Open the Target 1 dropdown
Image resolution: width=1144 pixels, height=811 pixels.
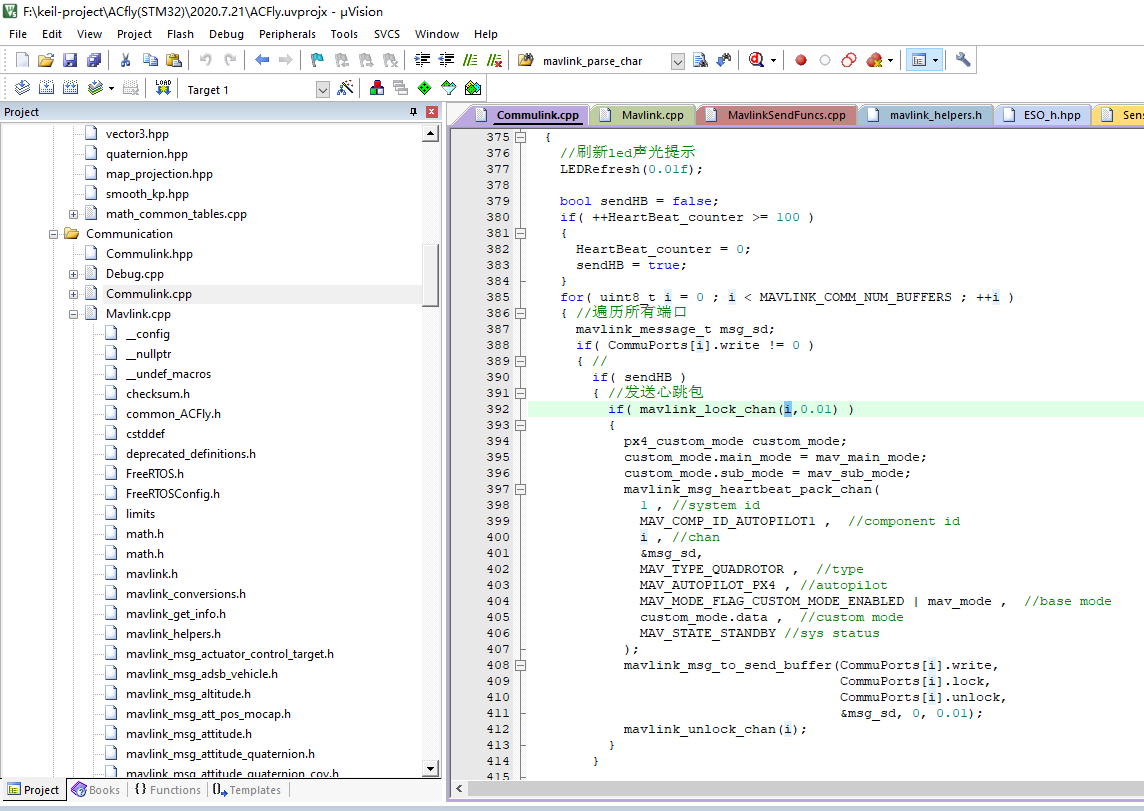point(322,90)
